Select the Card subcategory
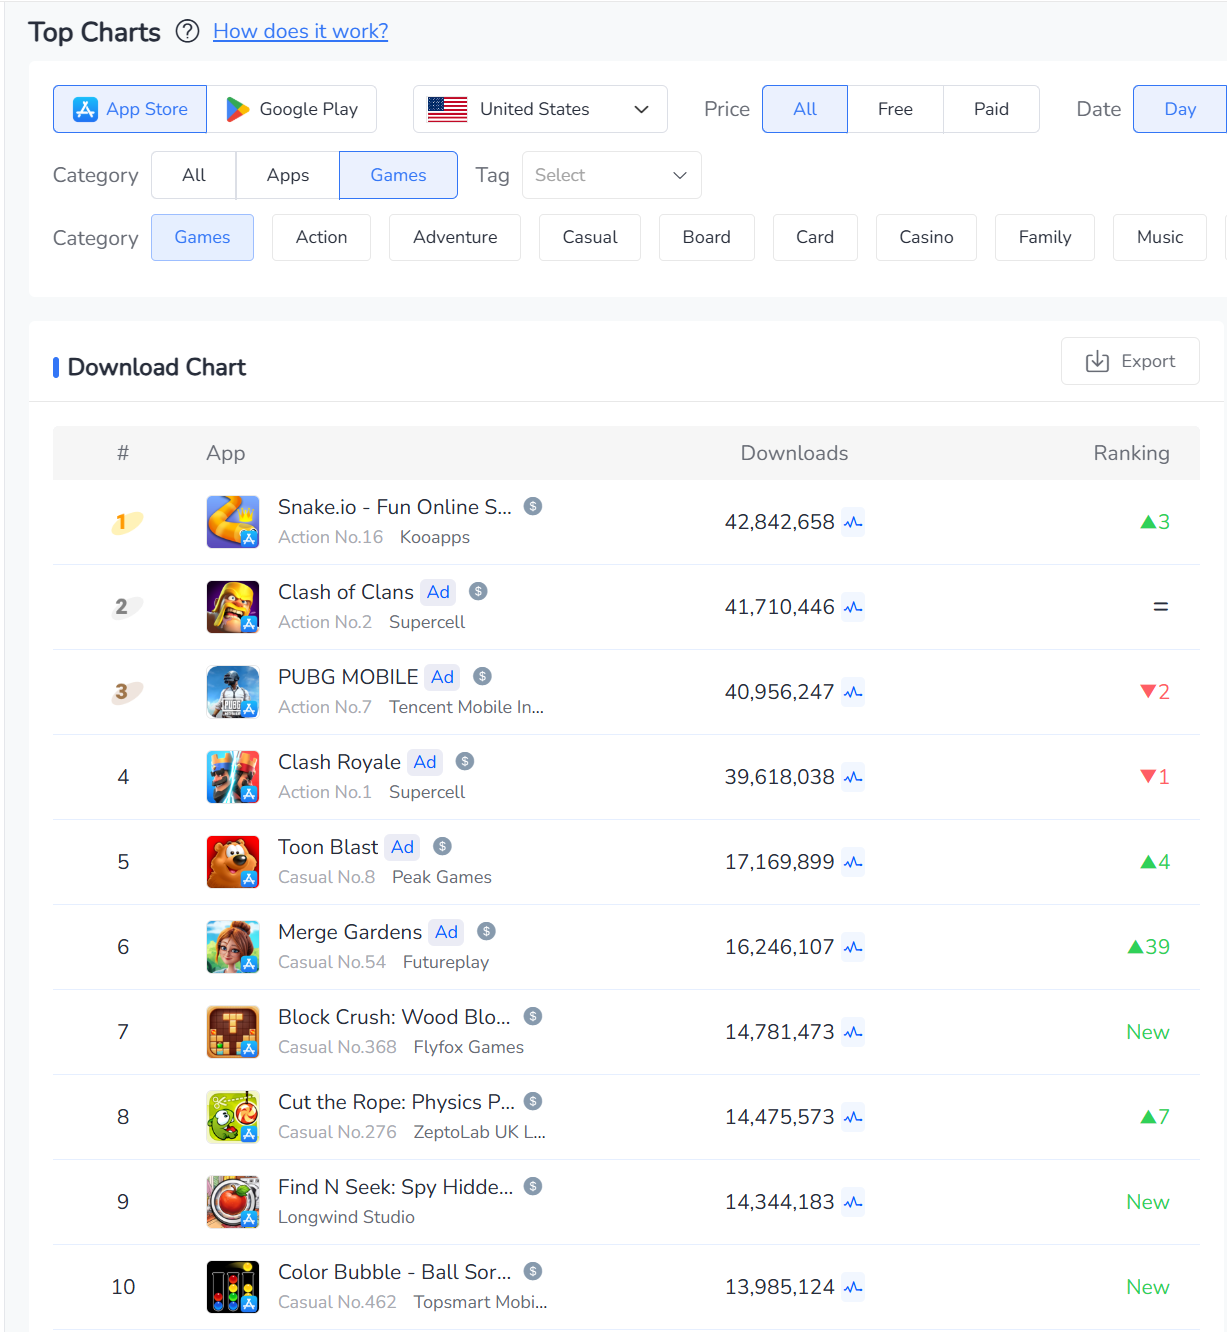 pos(815,237)
